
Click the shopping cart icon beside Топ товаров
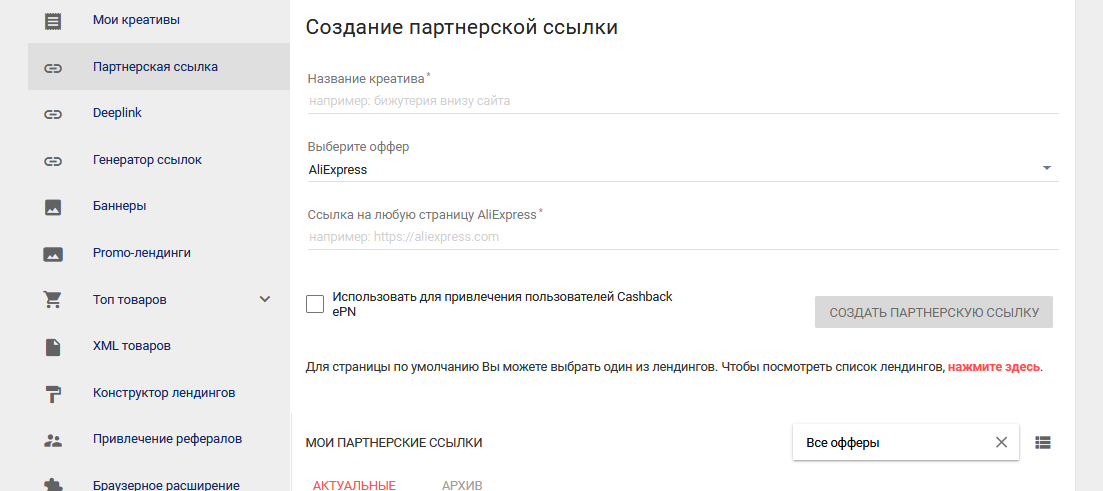point(53,300)
